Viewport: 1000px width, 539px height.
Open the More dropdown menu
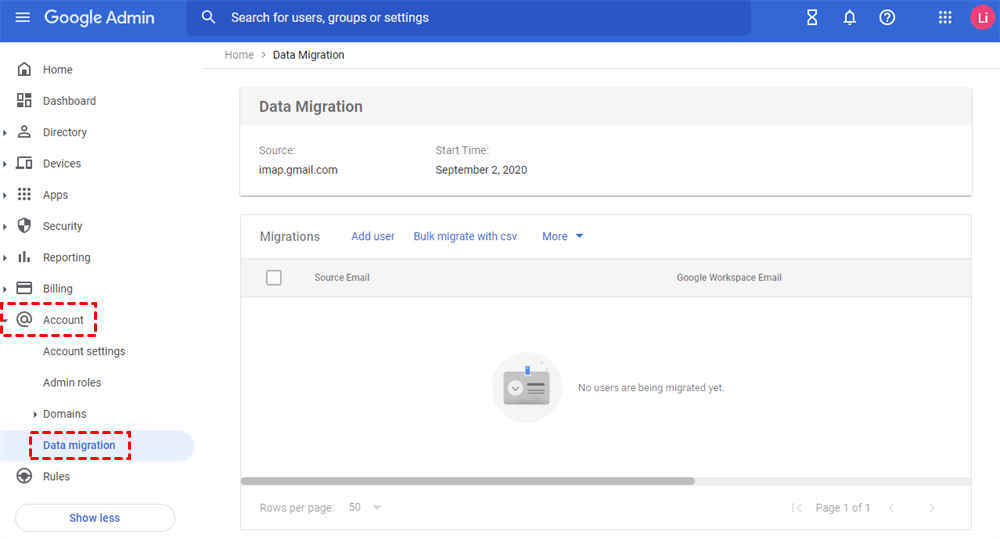[562, 237]
